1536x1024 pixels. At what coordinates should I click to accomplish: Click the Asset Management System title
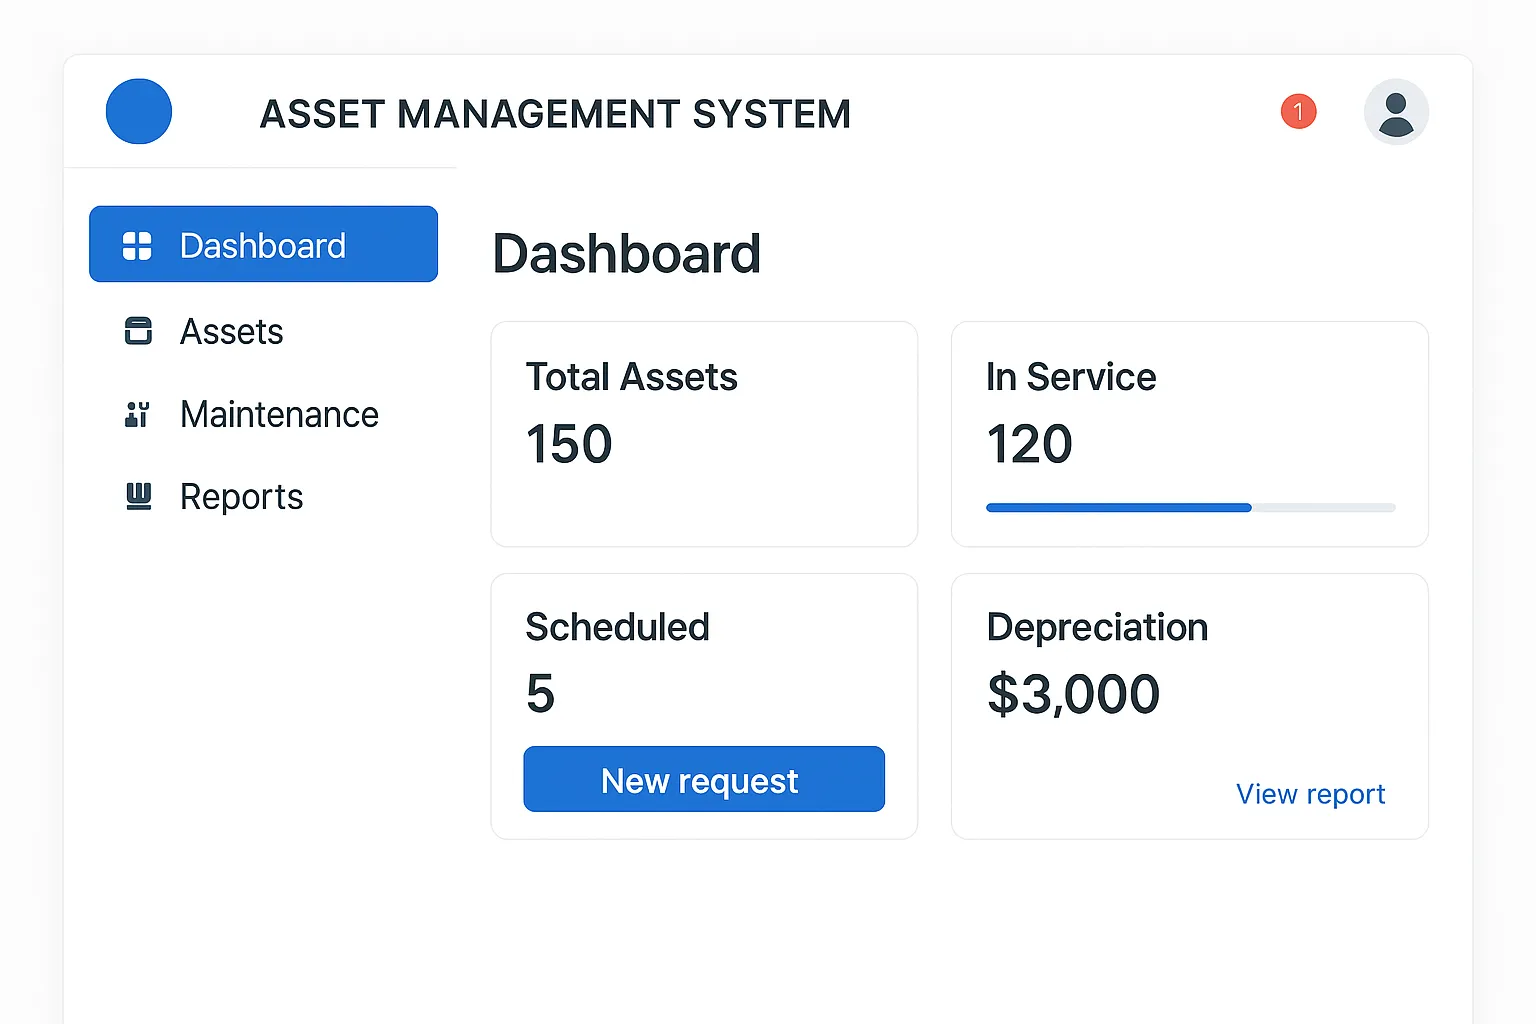click(x=555, y=114)
